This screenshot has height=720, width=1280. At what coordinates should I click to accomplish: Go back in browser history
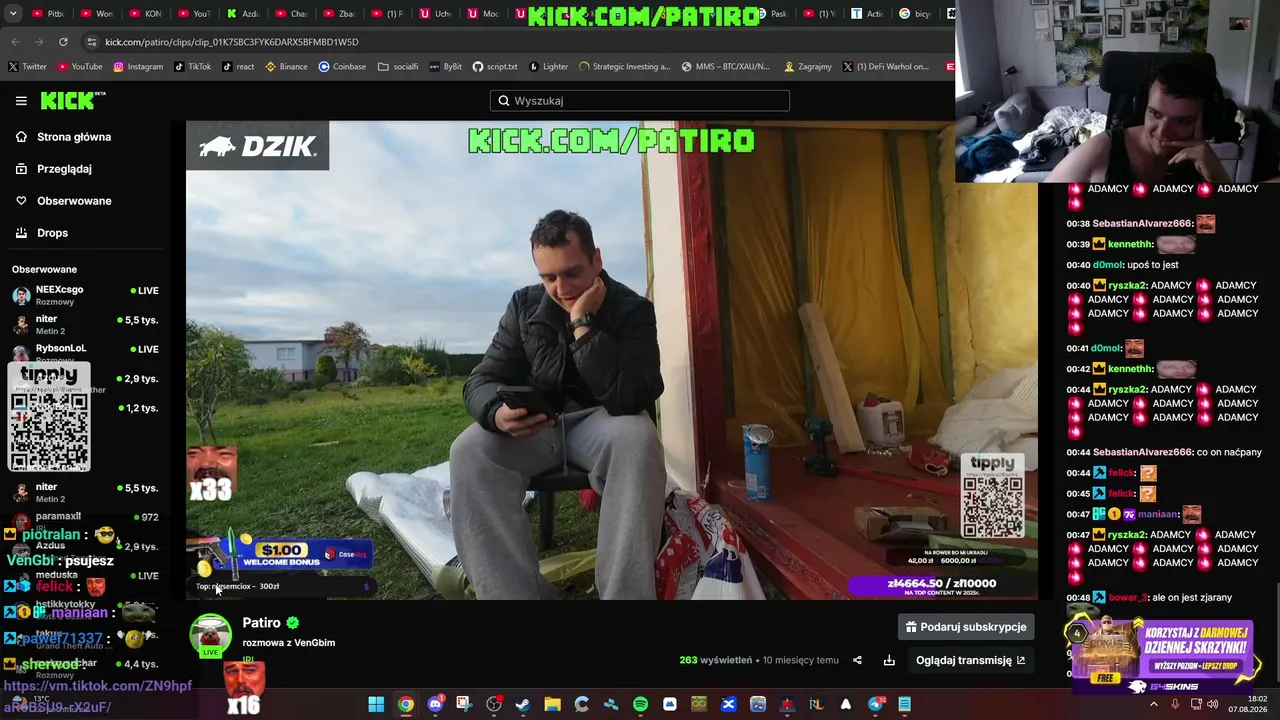[x=15, y=42]
